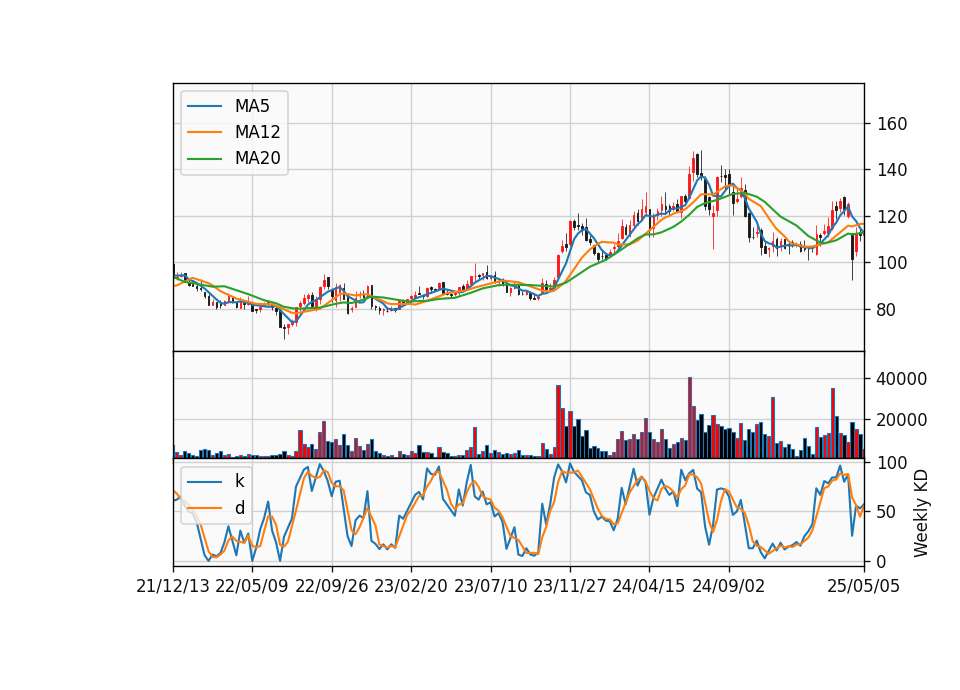The width and height of the screenshot is (960, 690).
Task: Click the 25/05/05 date tick label
Action: 864,587
